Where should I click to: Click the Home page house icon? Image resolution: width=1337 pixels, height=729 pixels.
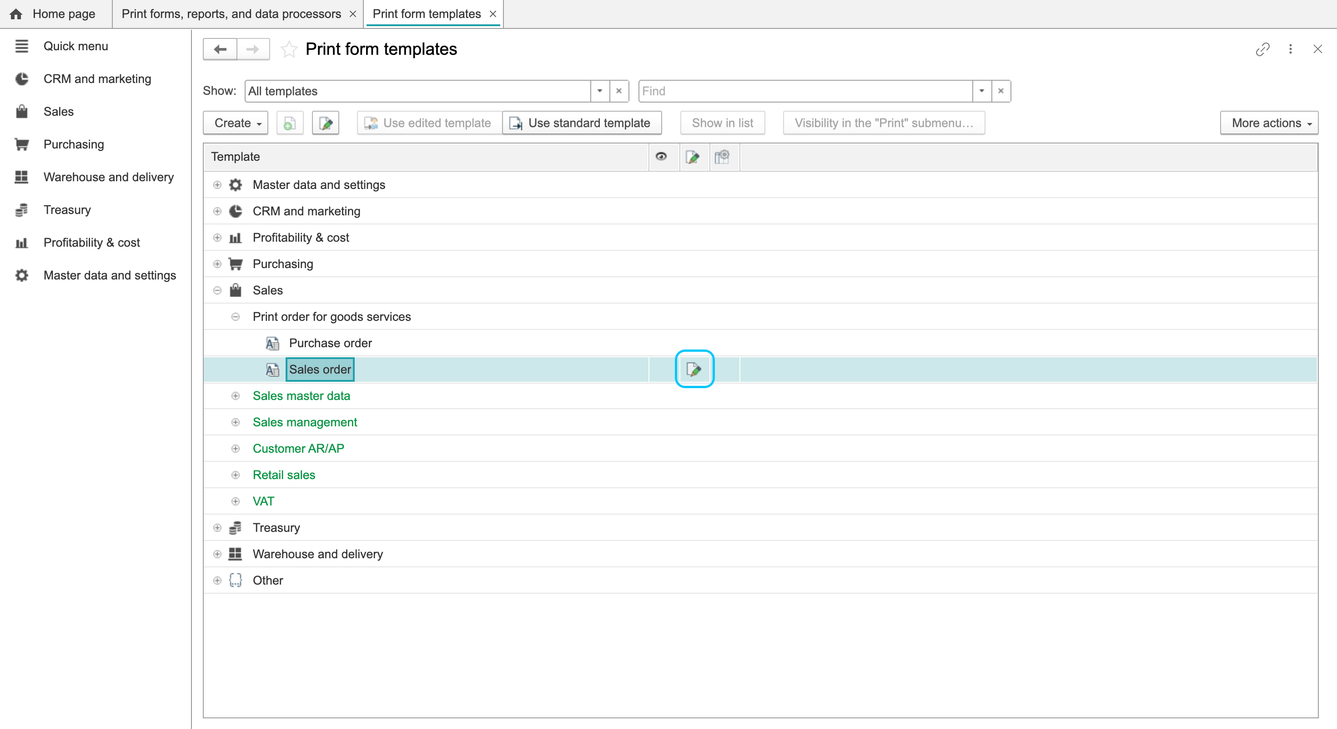coord(16,14)
